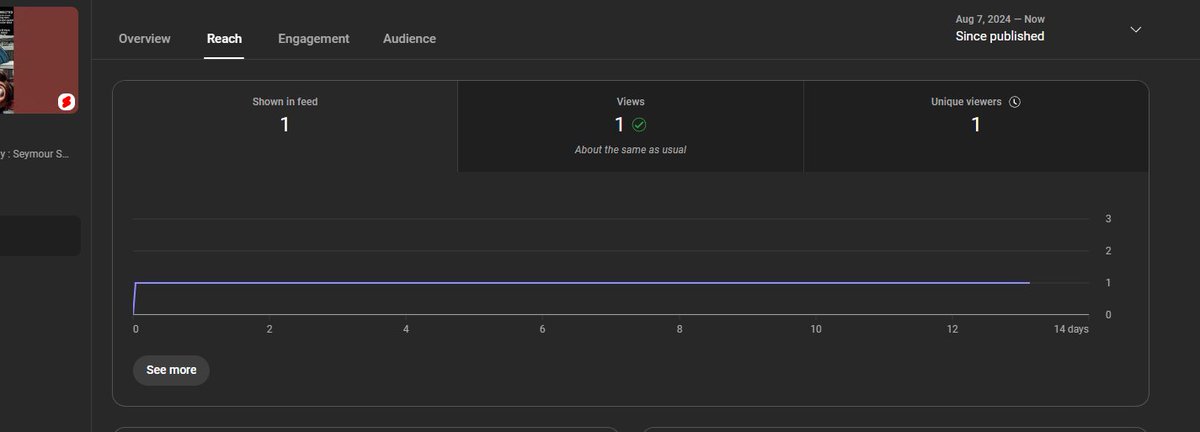Screen dimensions: 1200x432
Task: Select the 'Shown in feed' metric card
Action: 285,126
